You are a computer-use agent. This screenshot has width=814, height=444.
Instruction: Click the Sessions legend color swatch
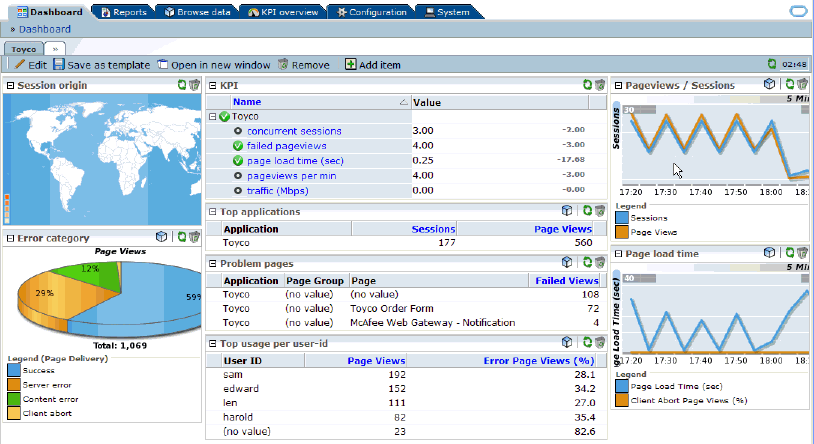pyautogui.click(x=622, y=217)
